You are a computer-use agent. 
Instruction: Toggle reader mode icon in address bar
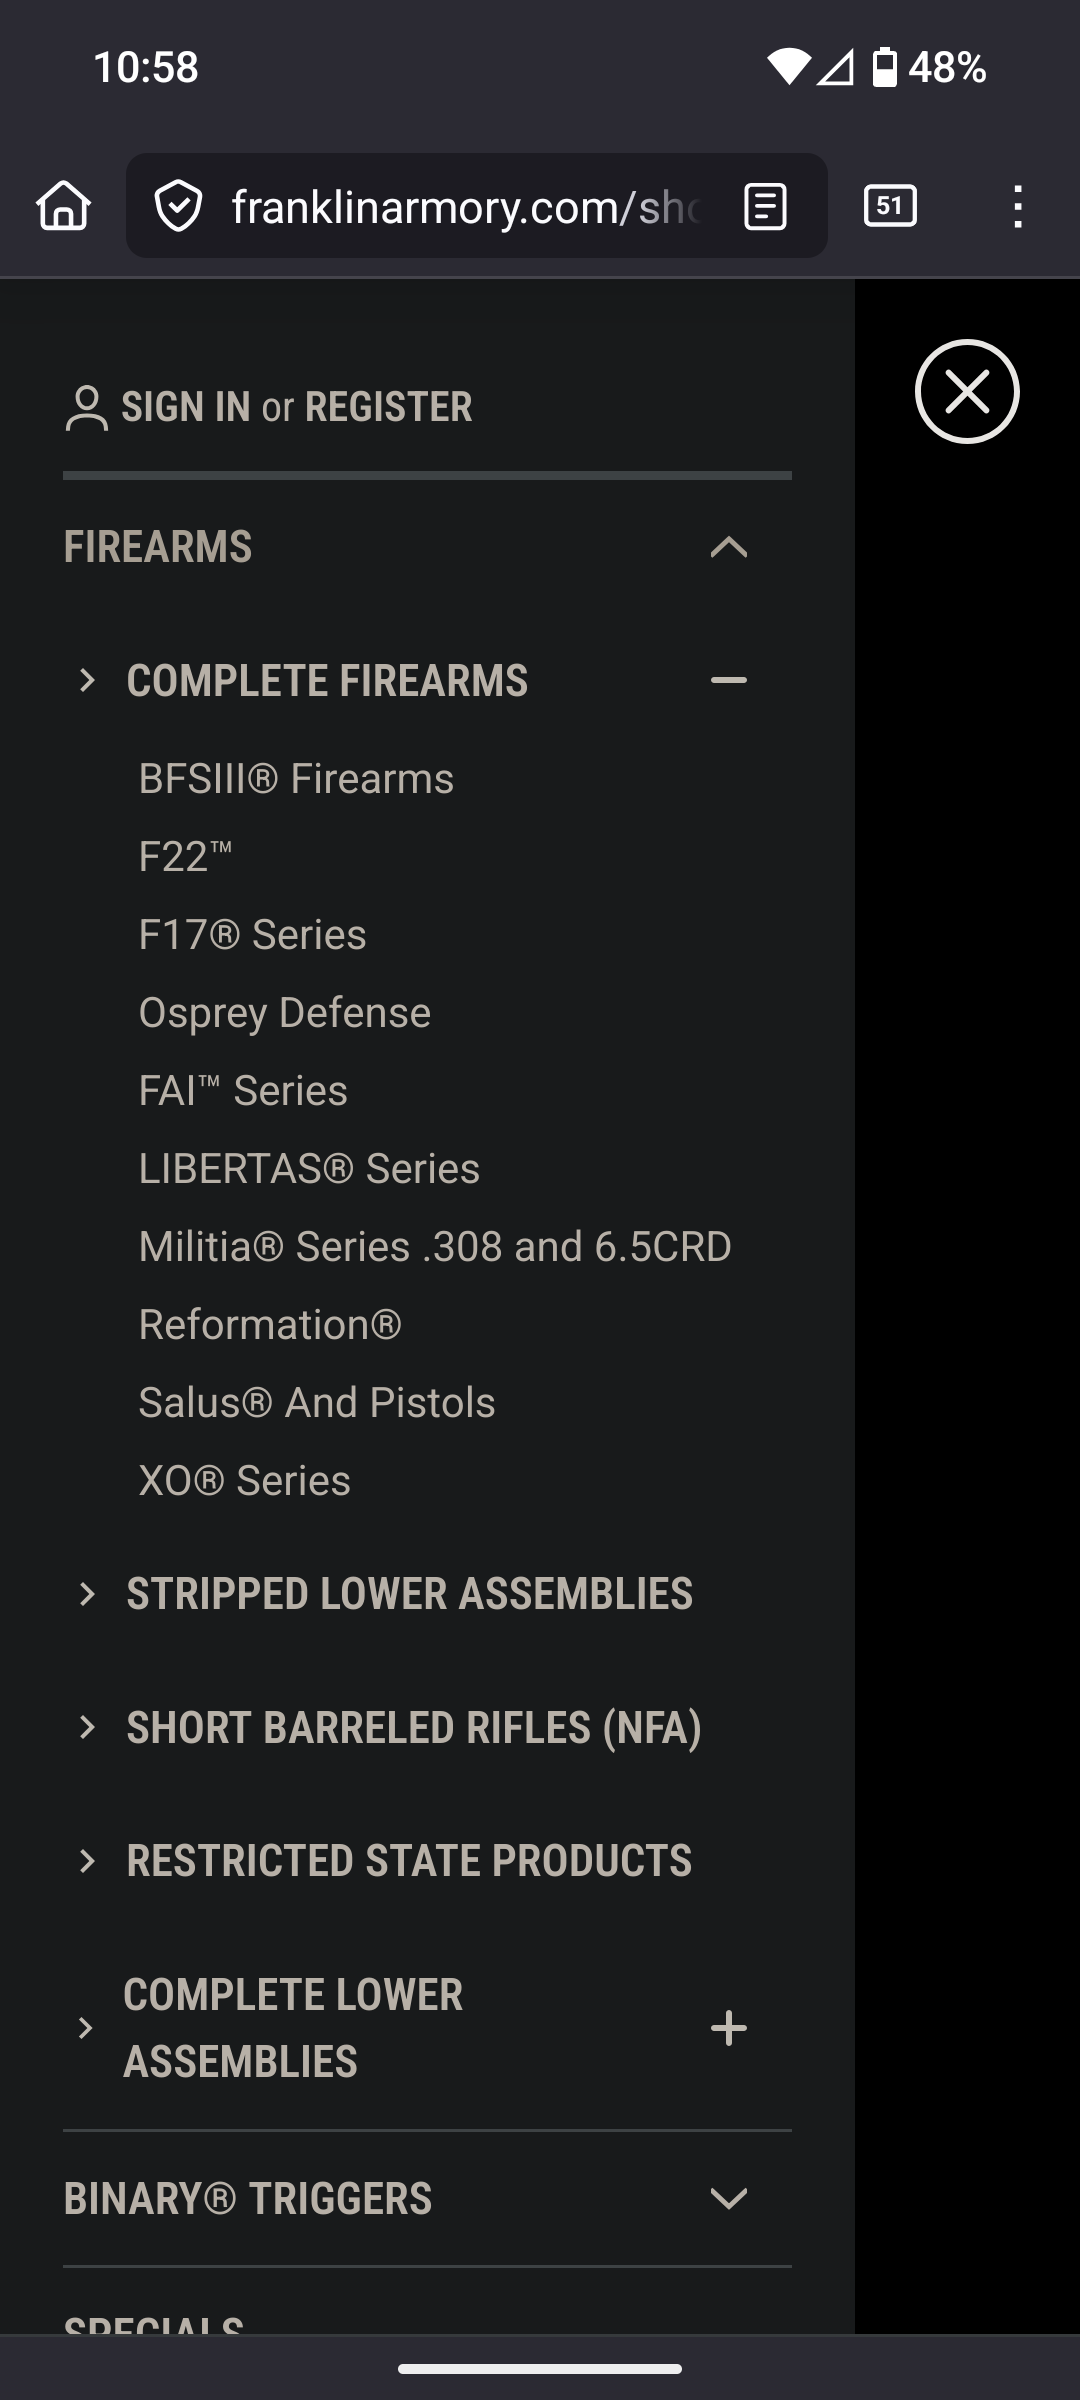pos(765,206)
